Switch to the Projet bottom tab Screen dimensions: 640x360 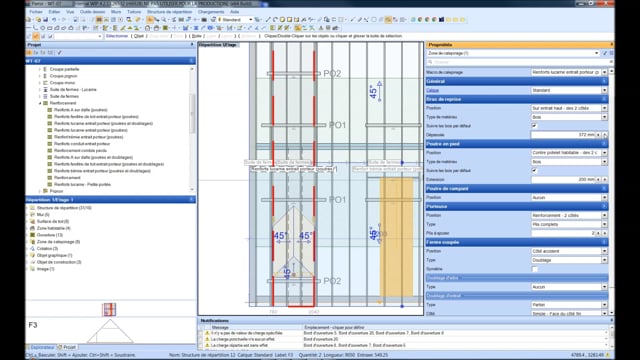(x=67, y=347)
